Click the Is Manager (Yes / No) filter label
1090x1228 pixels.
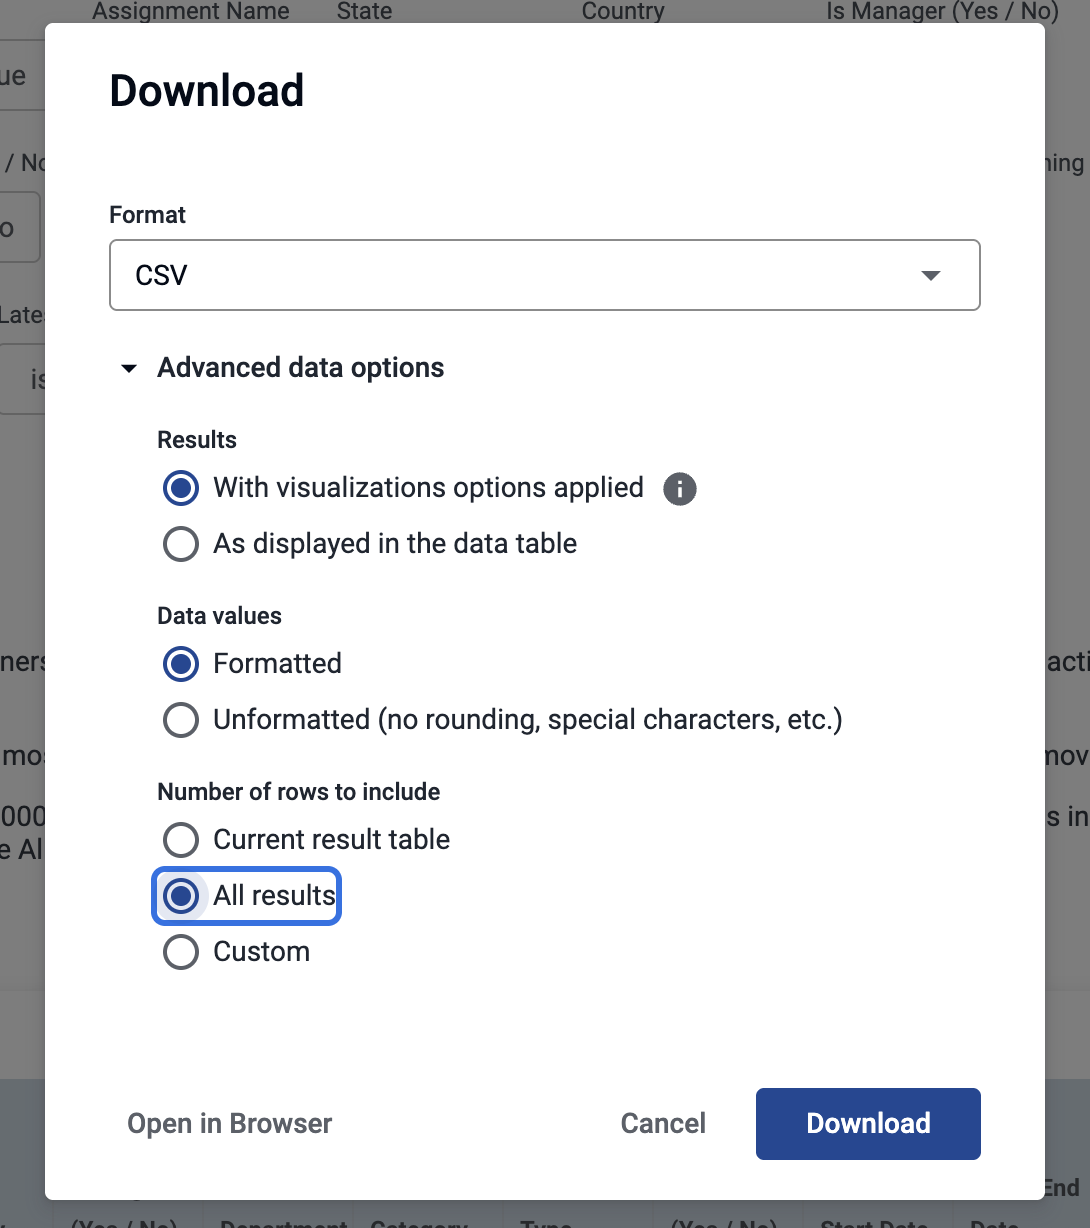[942, 12]
